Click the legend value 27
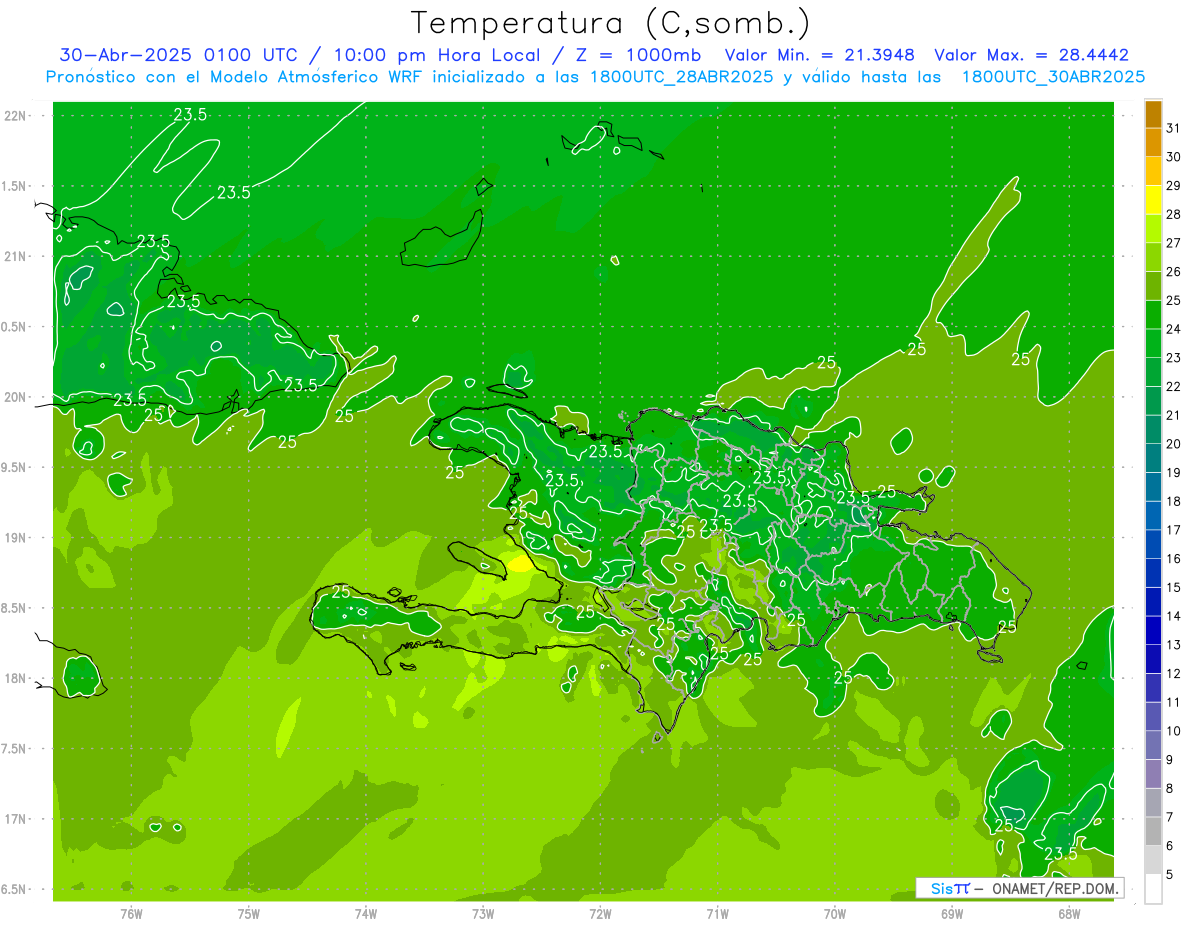 1173,243
